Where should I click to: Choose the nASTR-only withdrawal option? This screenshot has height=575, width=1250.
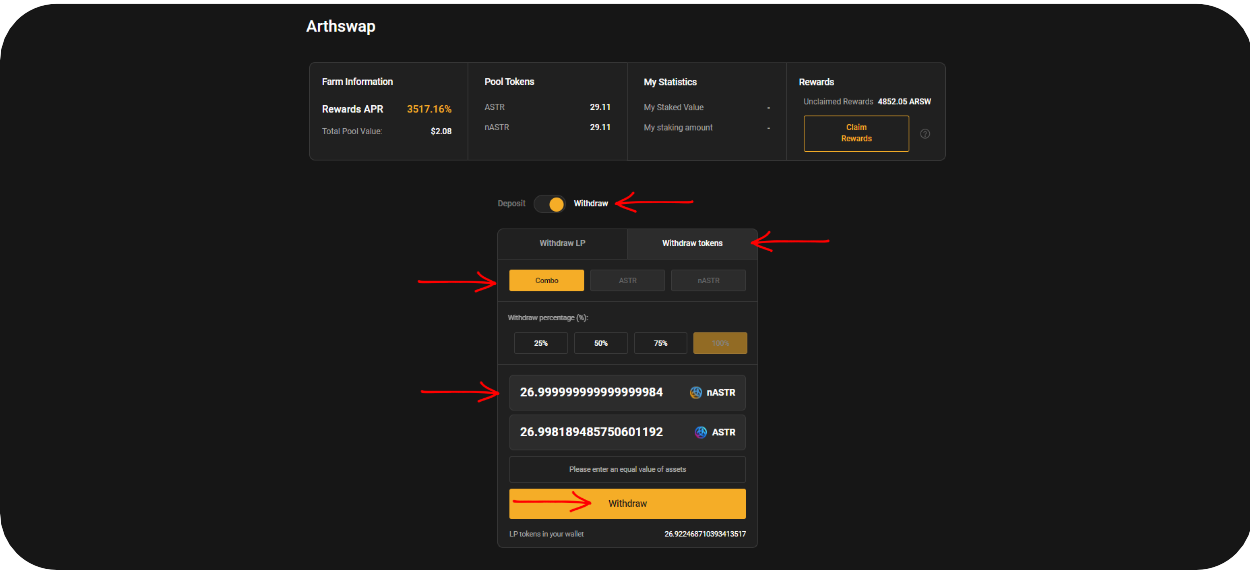[708, 281]
